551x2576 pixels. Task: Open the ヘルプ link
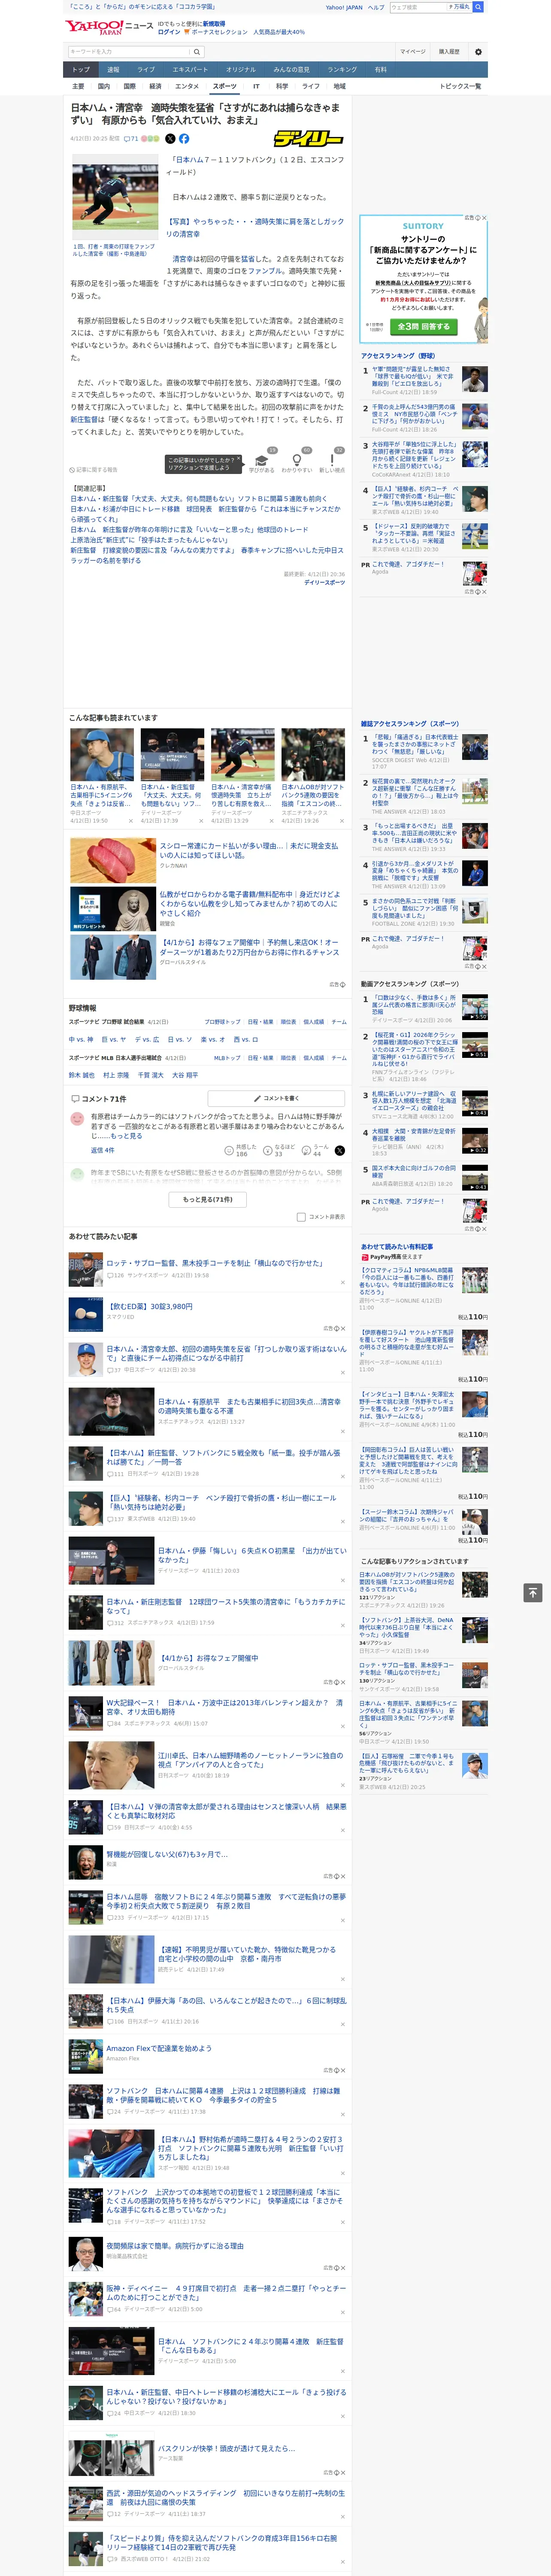pyautogui.click(x=376, y=7)
